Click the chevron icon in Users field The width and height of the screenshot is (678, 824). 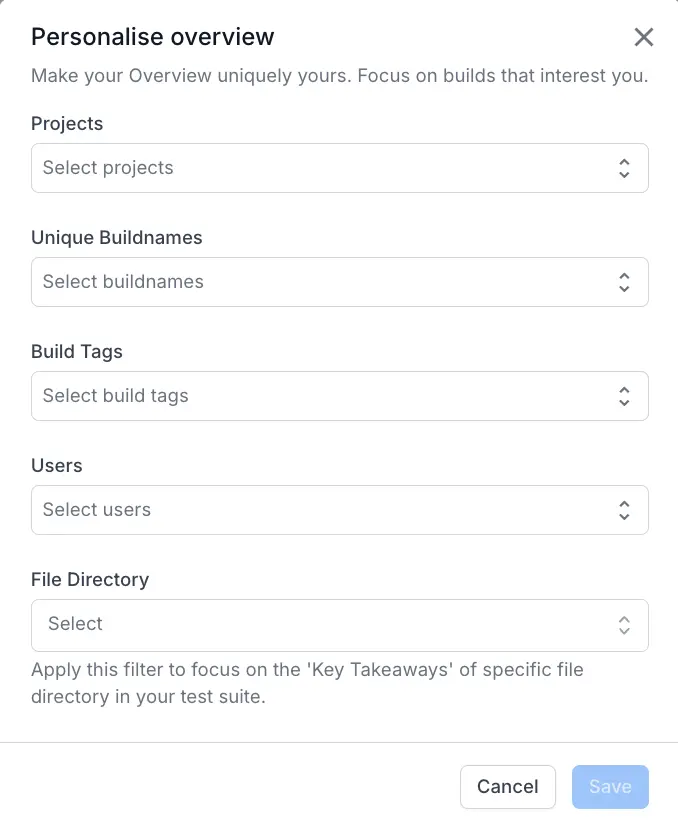pyautogui.click(x=624, y=510)
